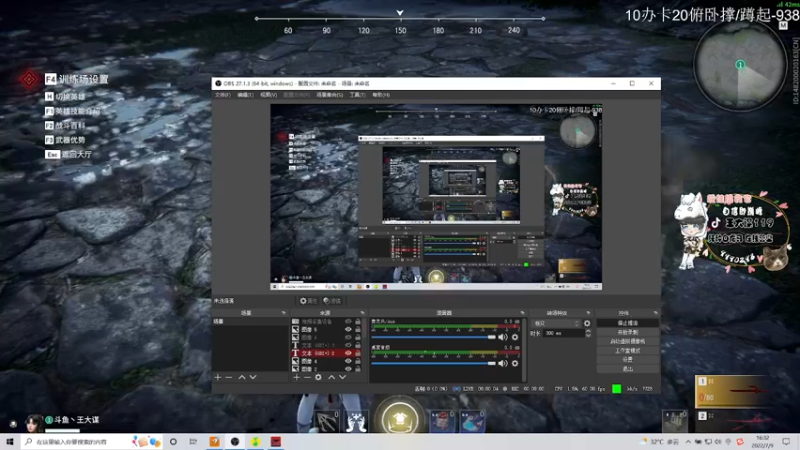Screen dimensions: 800x450
Task: Adjust the desktop audio volume slider
Action: click(x=433, y=363)
